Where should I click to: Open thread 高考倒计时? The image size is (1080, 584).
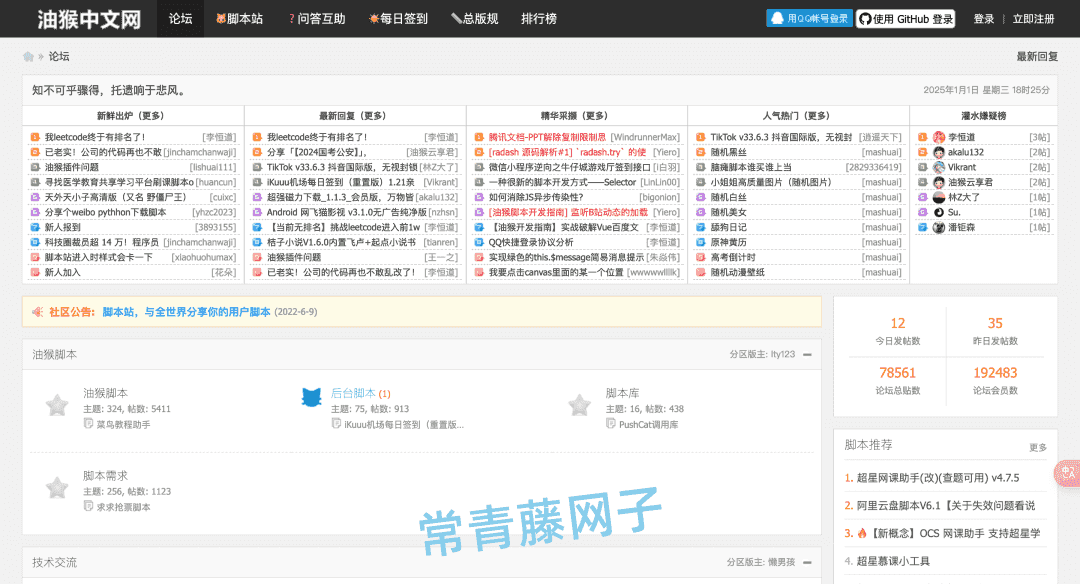pyautogui.click(x=733, y=258)
